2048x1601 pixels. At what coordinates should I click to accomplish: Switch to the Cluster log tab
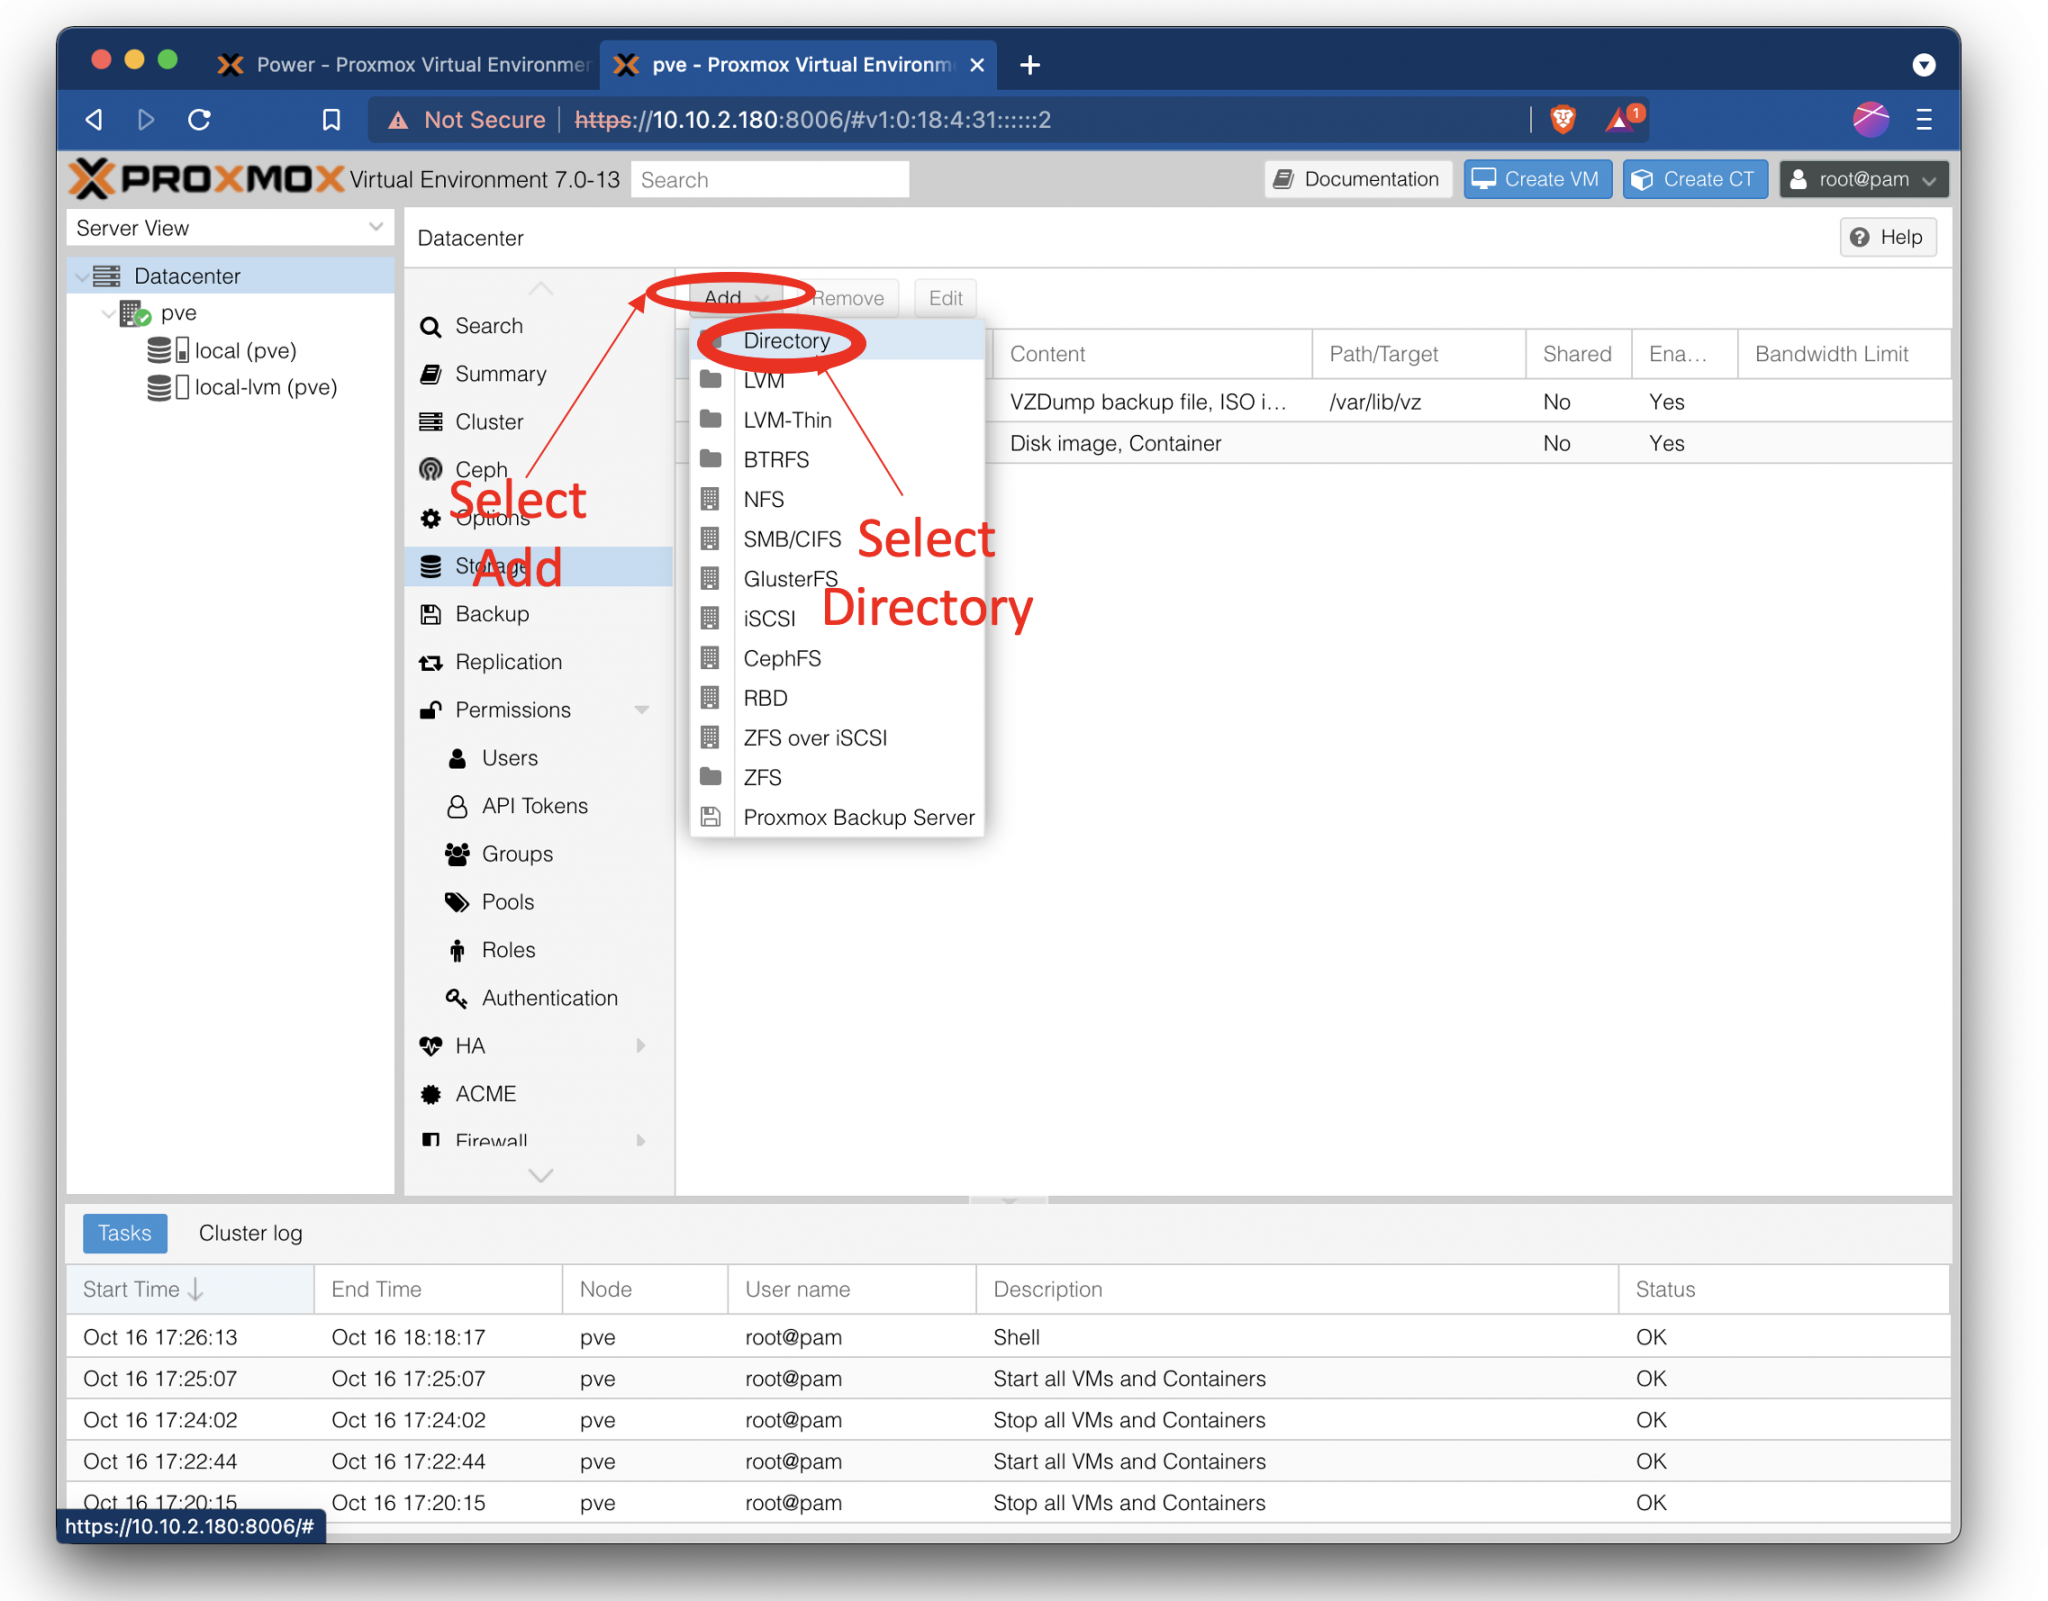click(250, 1233)
